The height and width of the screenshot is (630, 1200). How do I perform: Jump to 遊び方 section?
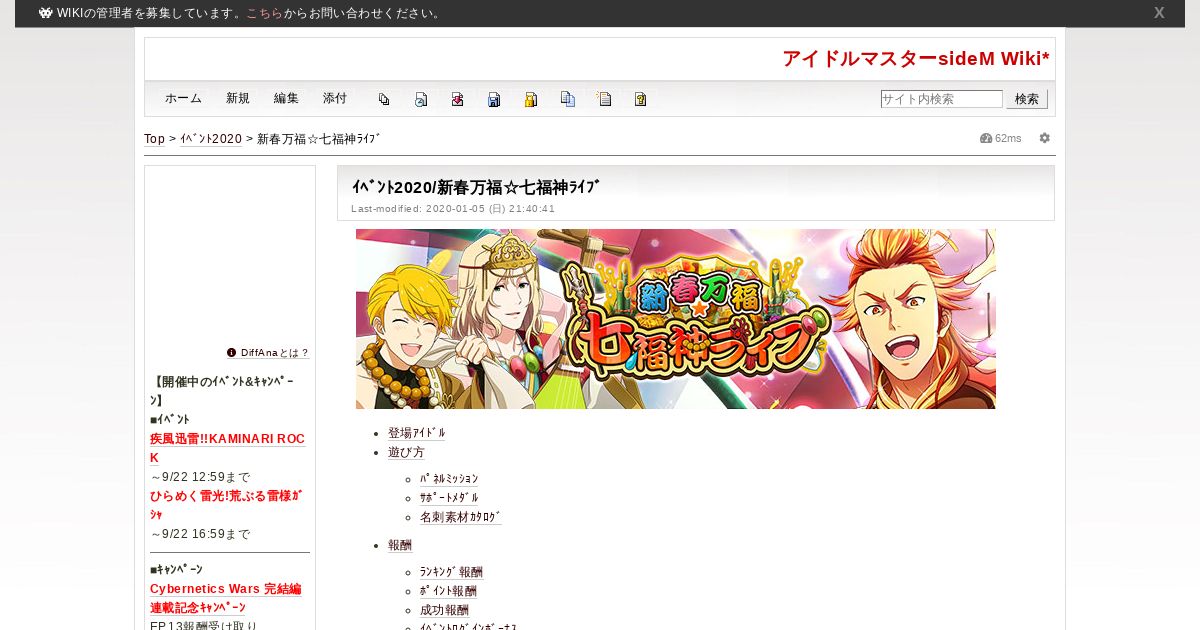coord(406,452)
